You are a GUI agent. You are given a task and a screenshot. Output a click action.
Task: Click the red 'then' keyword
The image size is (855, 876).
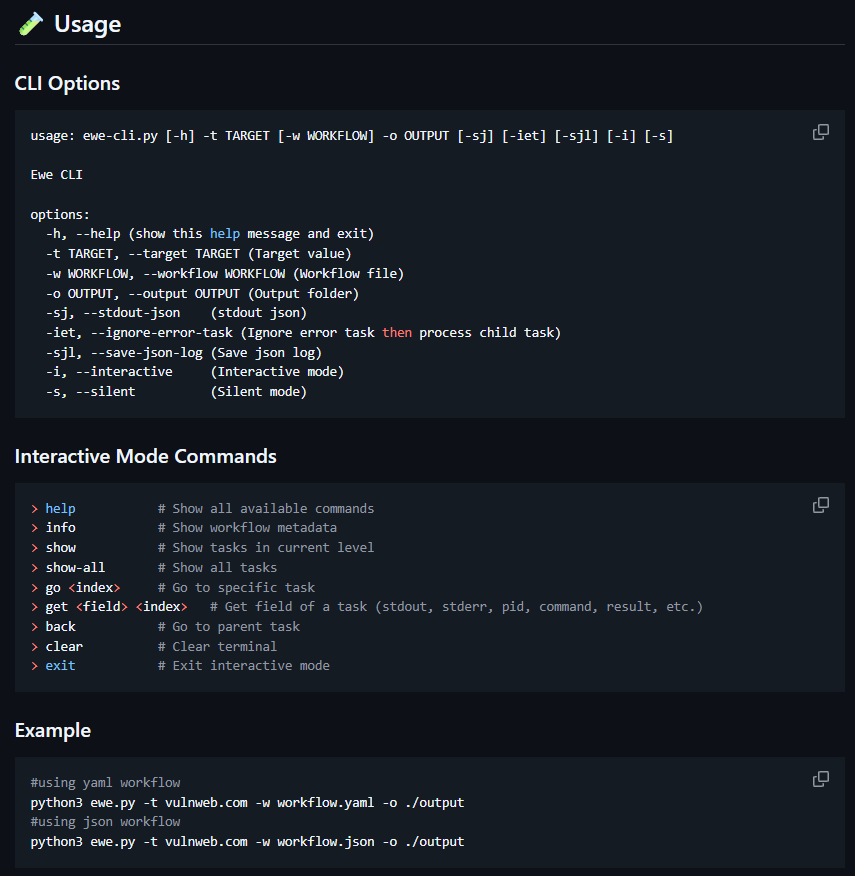pos(397,332)
